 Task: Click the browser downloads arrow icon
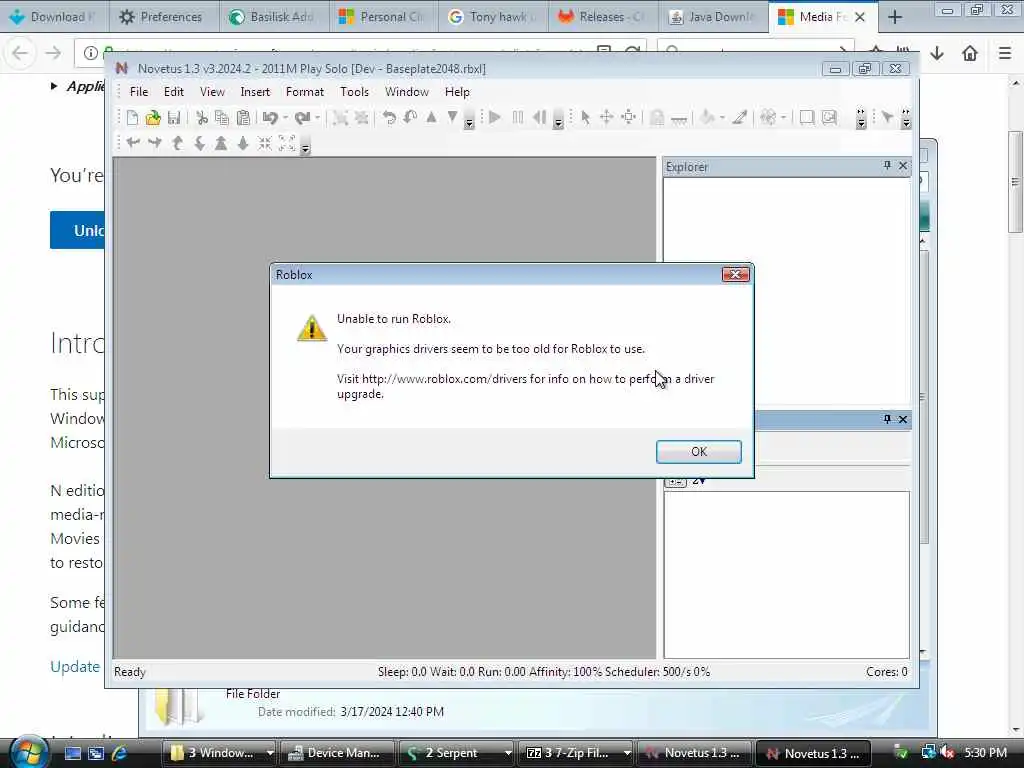click(x=937, y=54)
